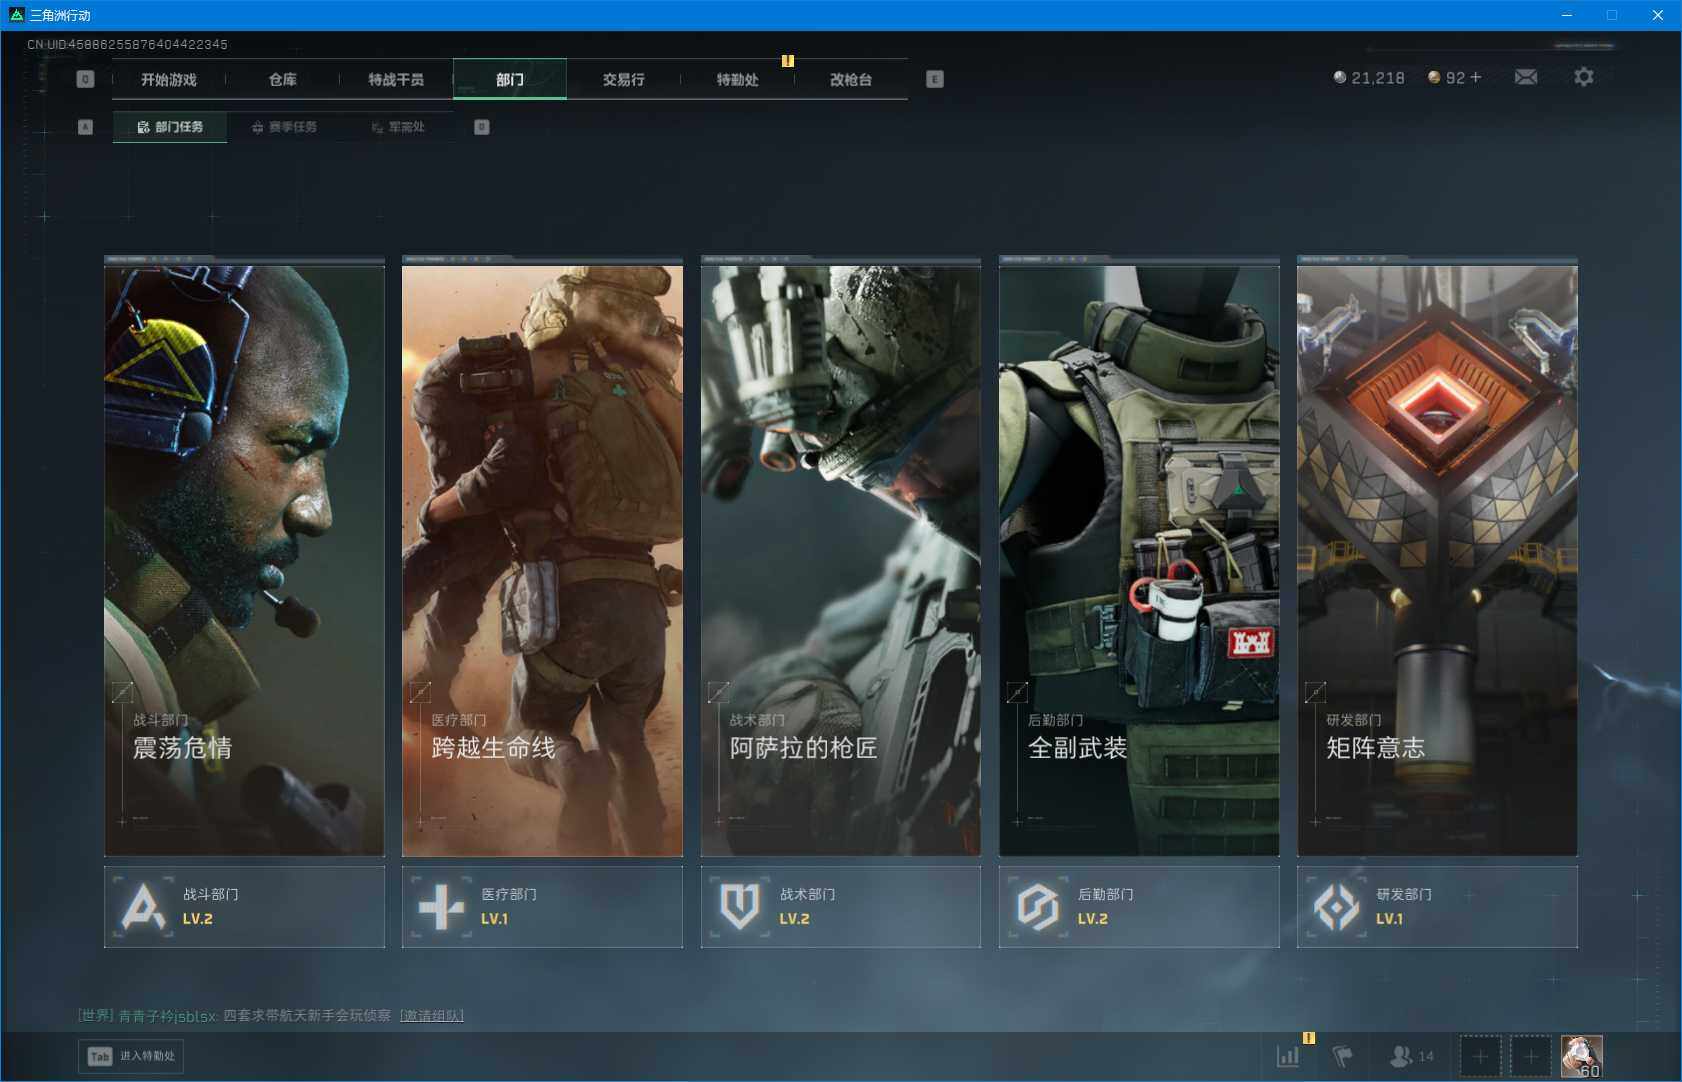Image resolution: width=1682 pixels, height=1082 pixels.
Task: Open the friends list icon
Action: point(1402,1056)
